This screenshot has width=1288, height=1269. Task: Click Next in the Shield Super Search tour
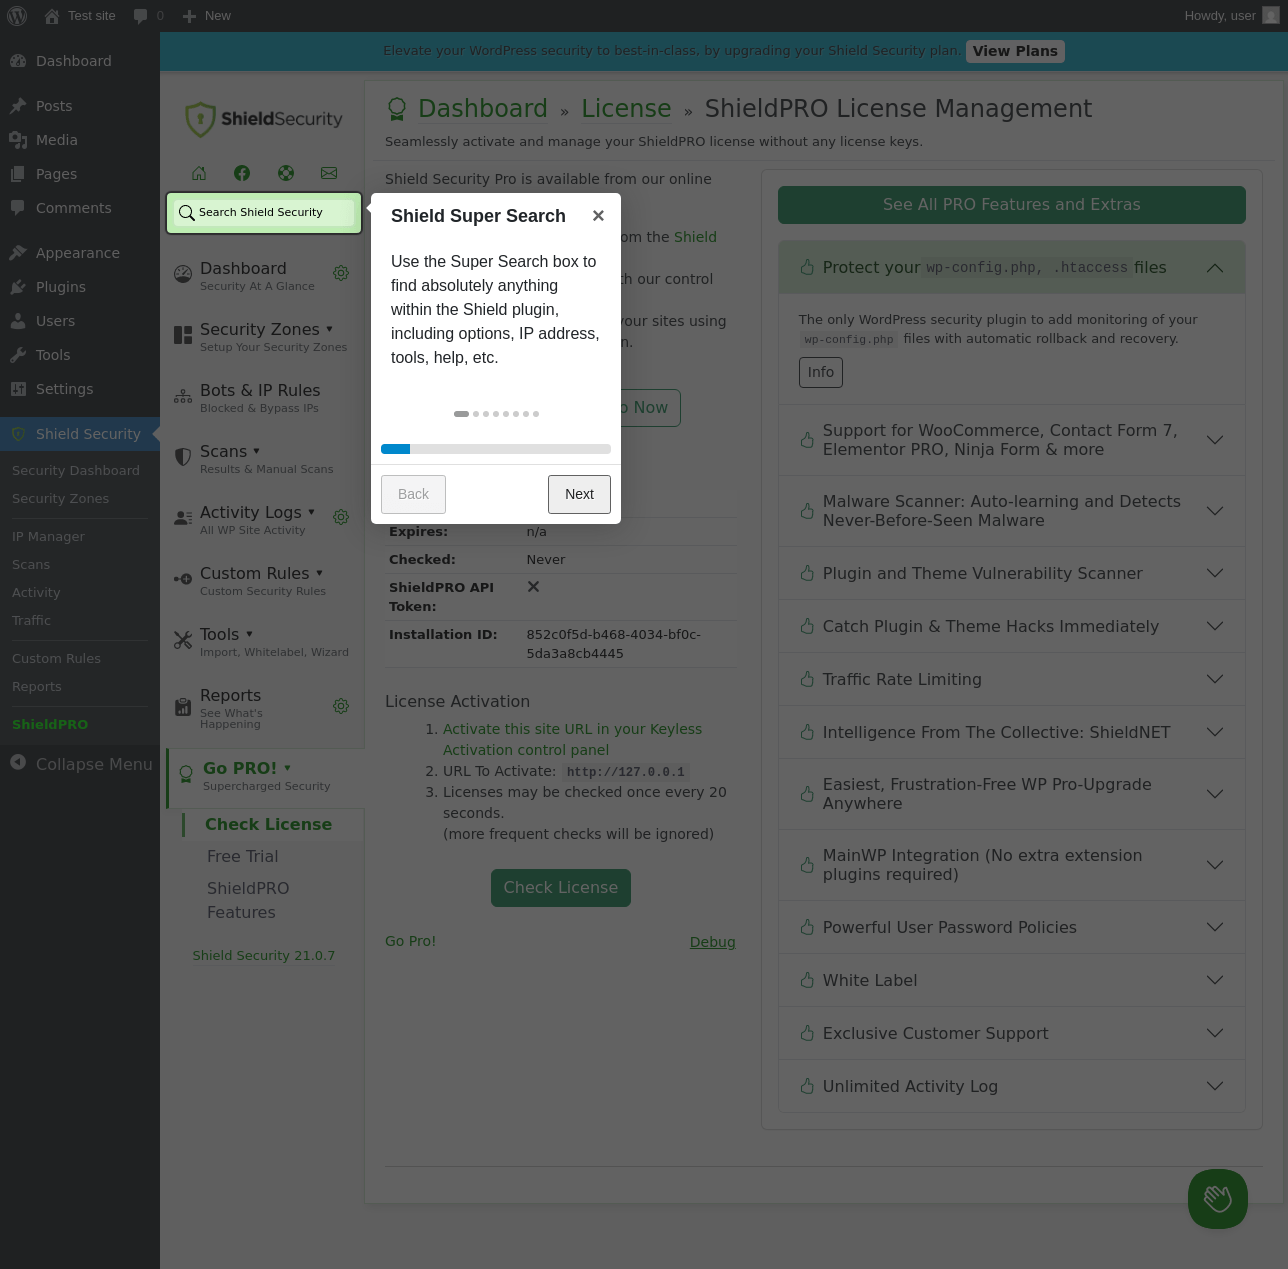point(579,494)
